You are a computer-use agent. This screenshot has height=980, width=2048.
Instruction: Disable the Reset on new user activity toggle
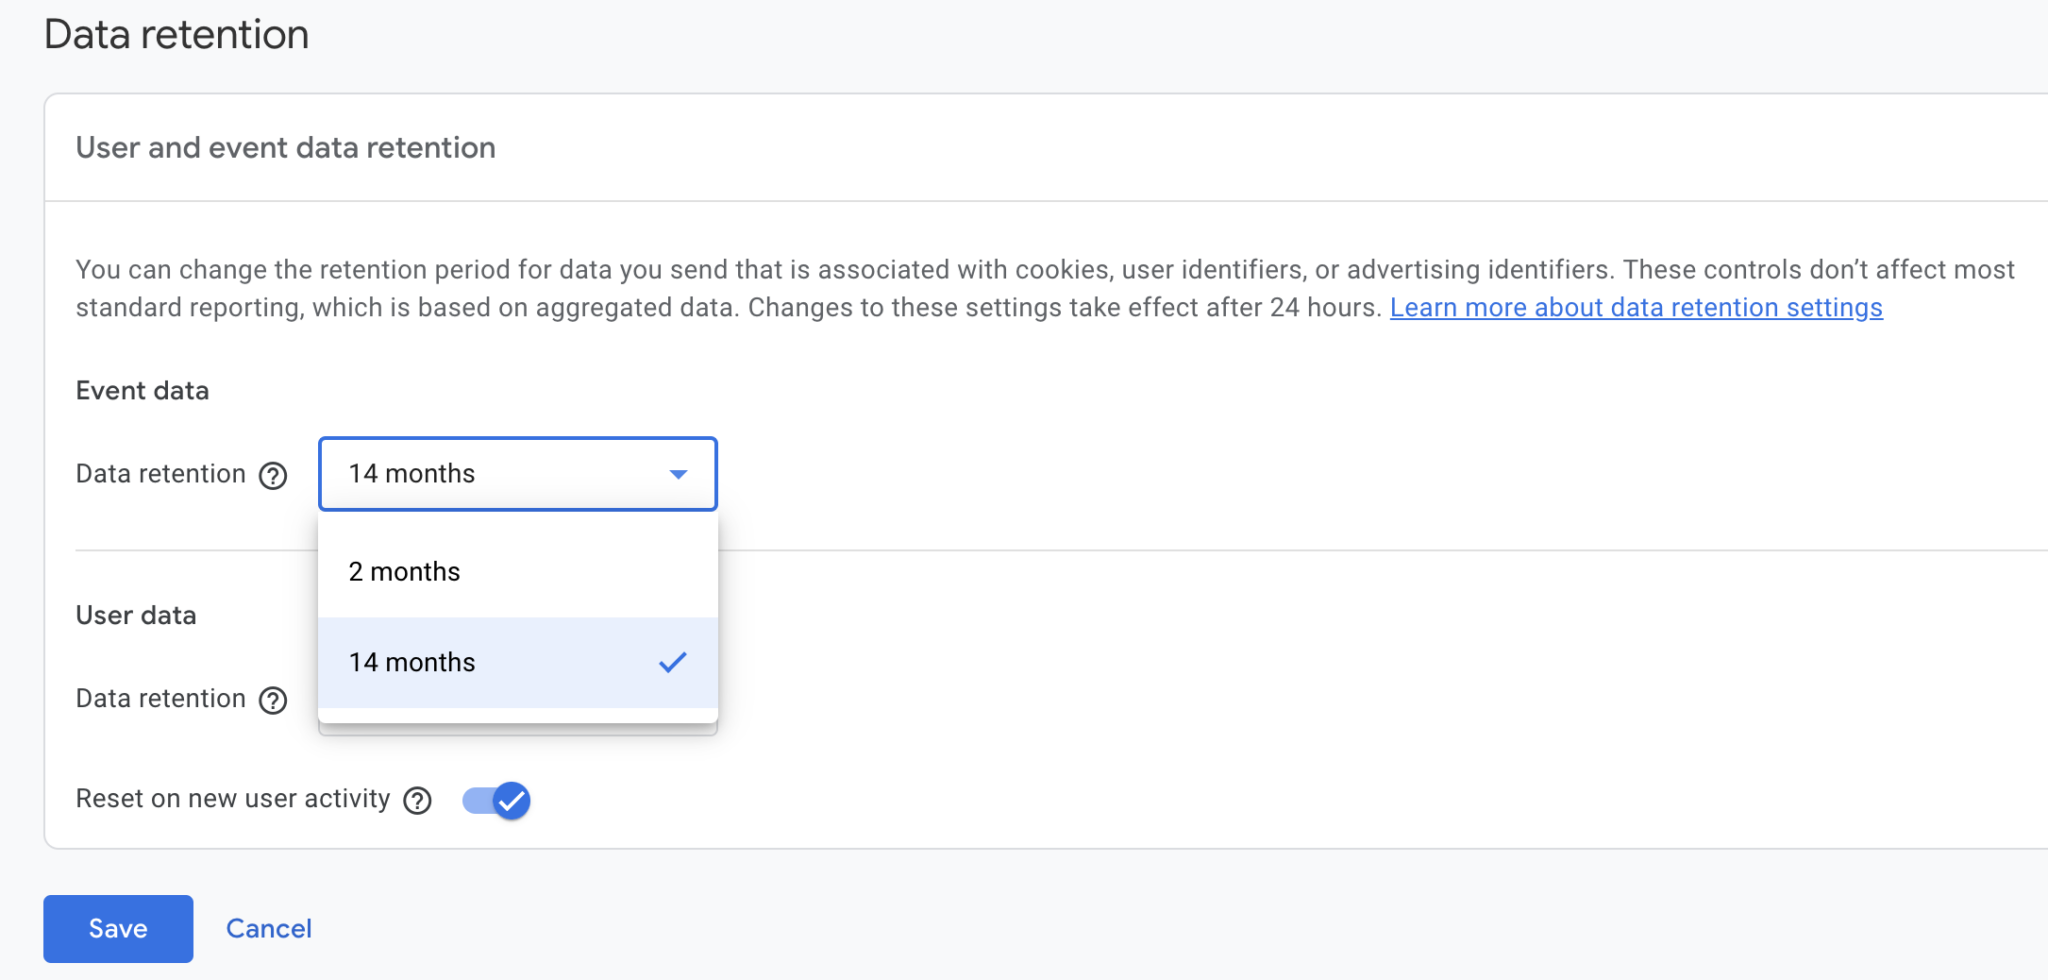click(494, 800)
